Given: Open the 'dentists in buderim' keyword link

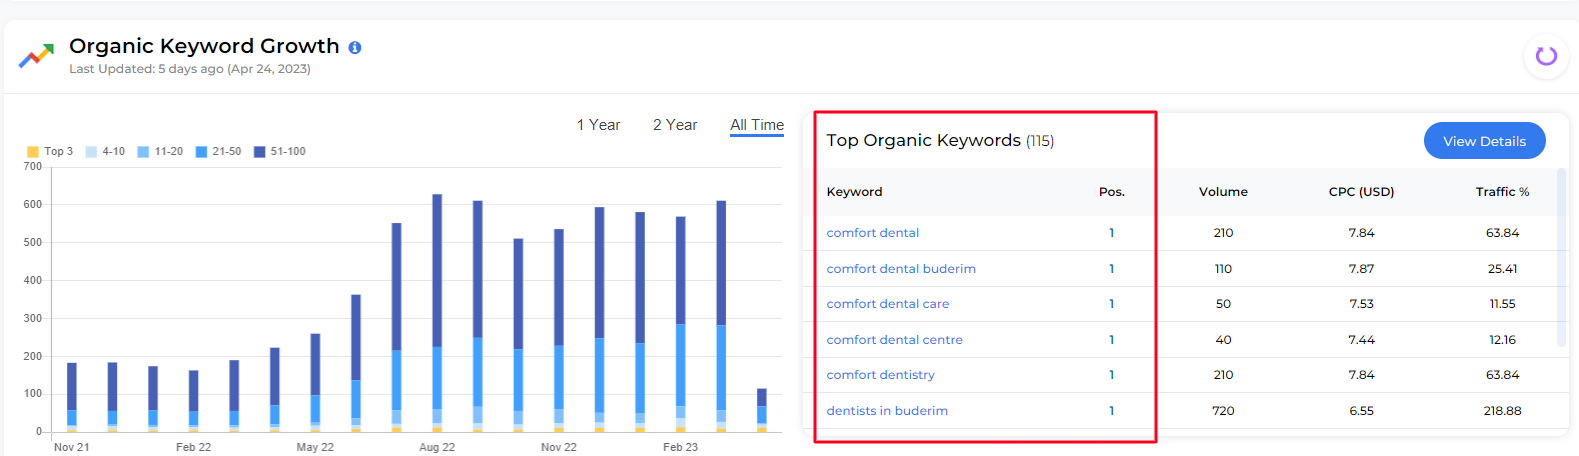Looking at the screenshot, I should pyautogui.click(x=887, y=411).
